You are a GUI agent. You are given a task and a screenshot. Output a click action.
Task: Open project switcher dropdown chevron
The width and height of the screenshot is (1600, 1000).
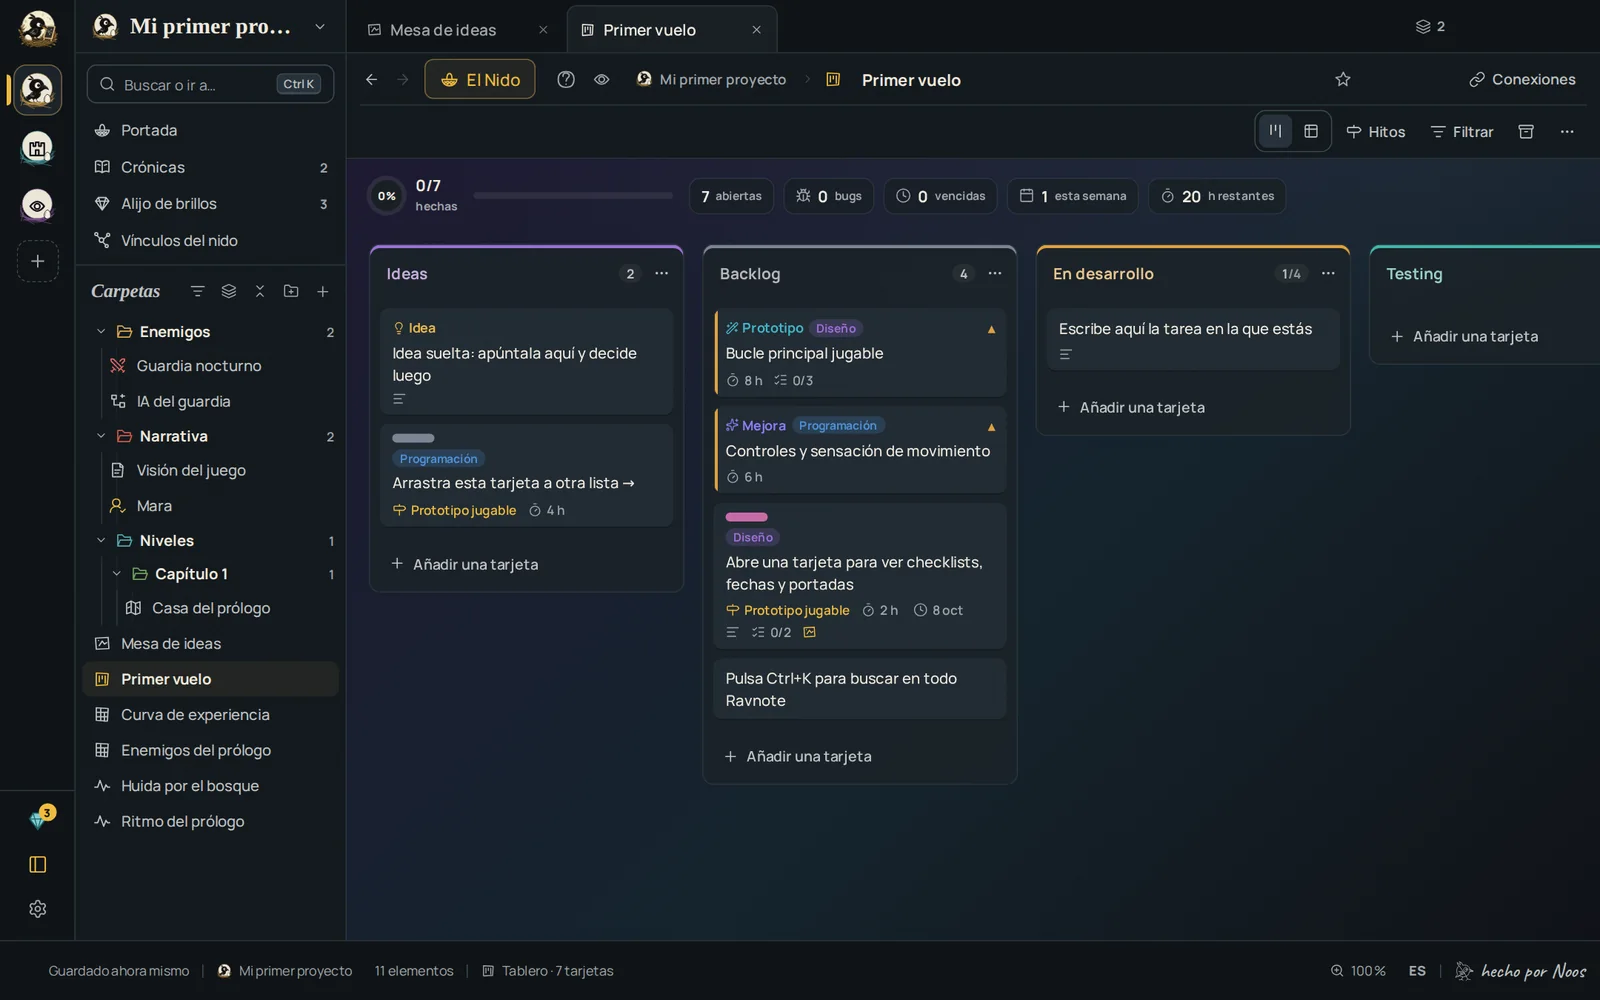(320, 27)
